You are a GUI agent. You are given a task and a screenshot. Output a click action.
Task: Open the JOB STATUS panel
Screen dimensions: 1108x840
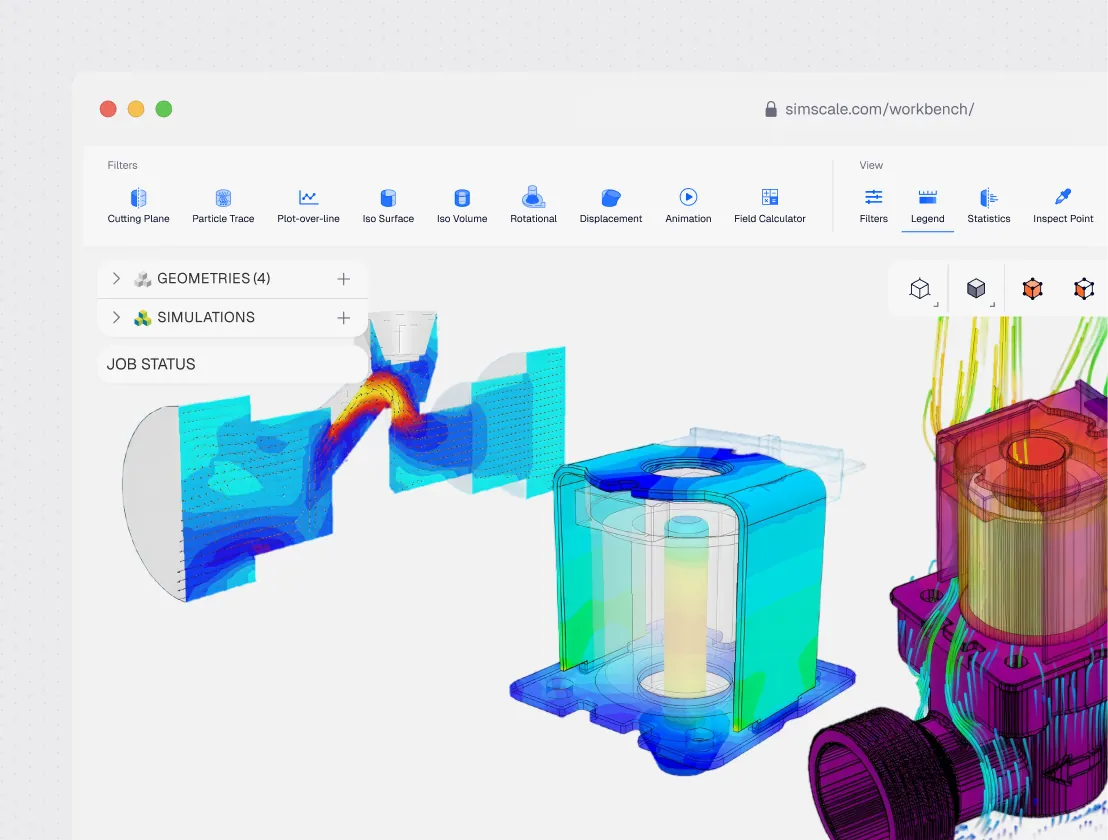[x=232, y=364]
